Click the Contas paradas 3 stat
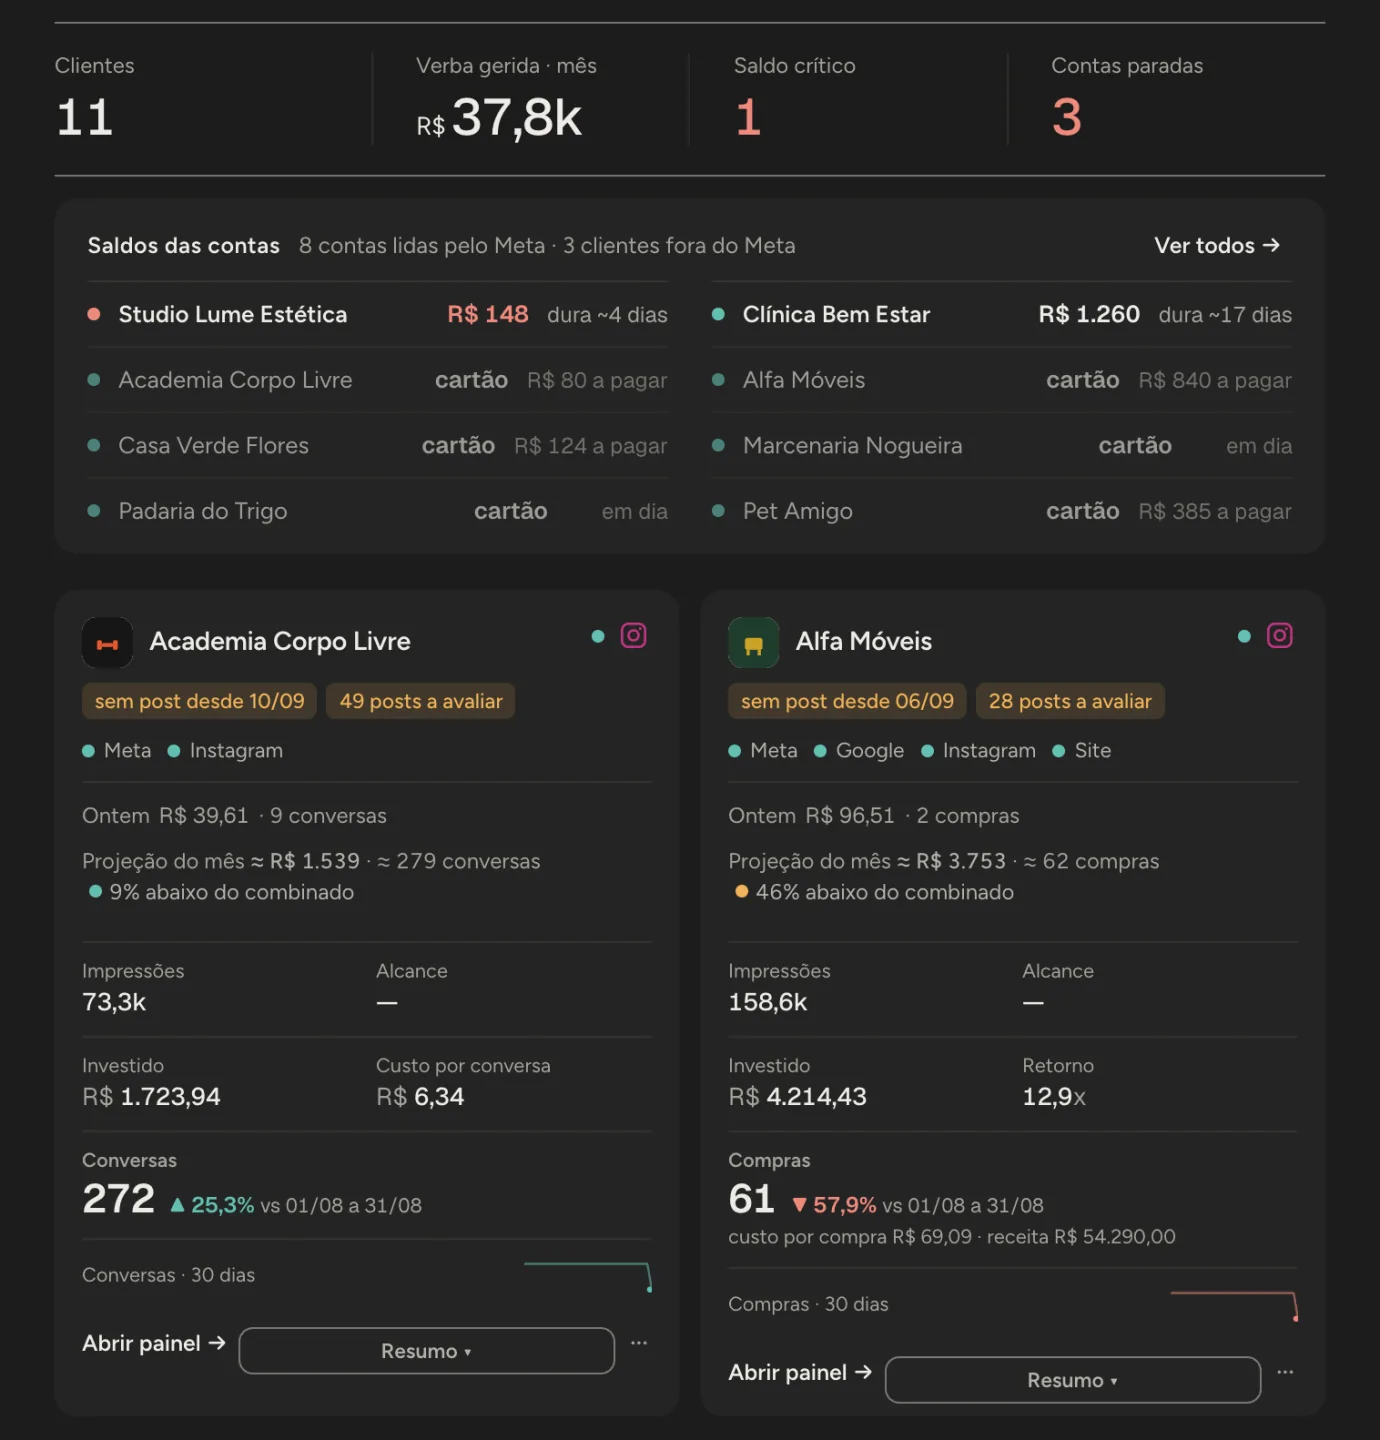The height and width of the screenshot is (1440, 1380). pyautogui.click(x=1127, y=98)
